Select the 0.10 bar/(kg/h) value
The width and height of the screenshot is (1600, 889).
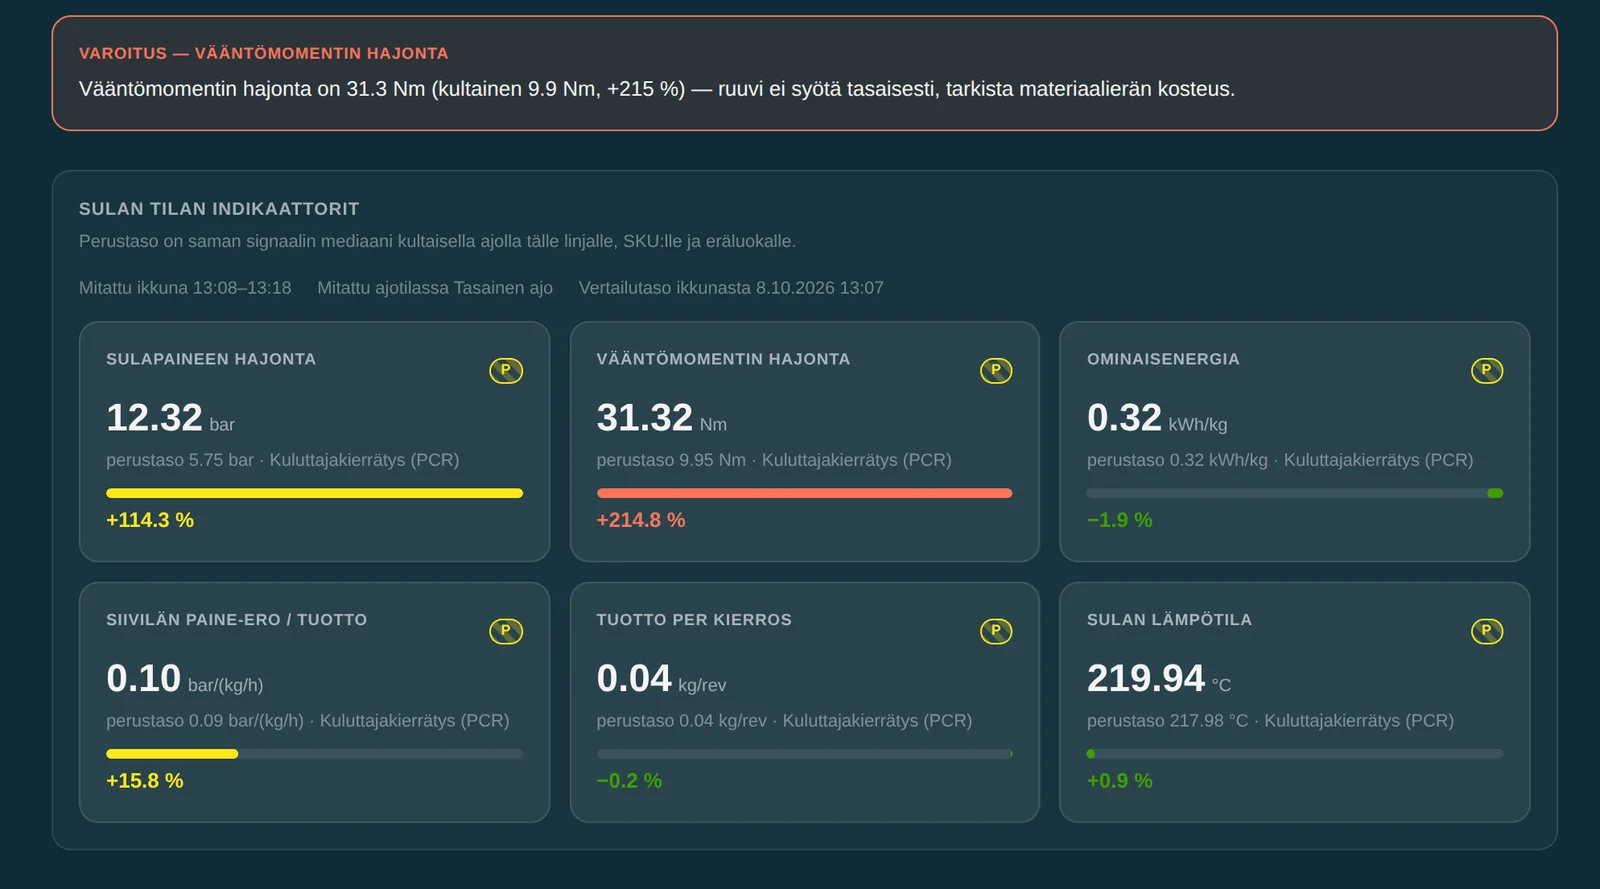click(x=185, y=679)
